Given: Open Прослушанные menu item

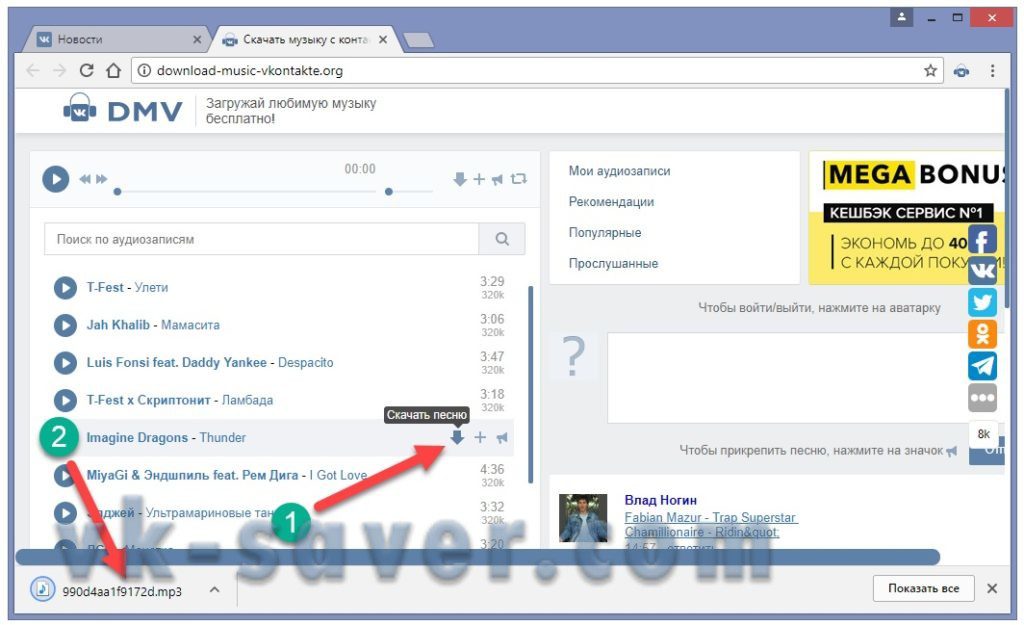Looking at the screenshot, I should 613,264.
